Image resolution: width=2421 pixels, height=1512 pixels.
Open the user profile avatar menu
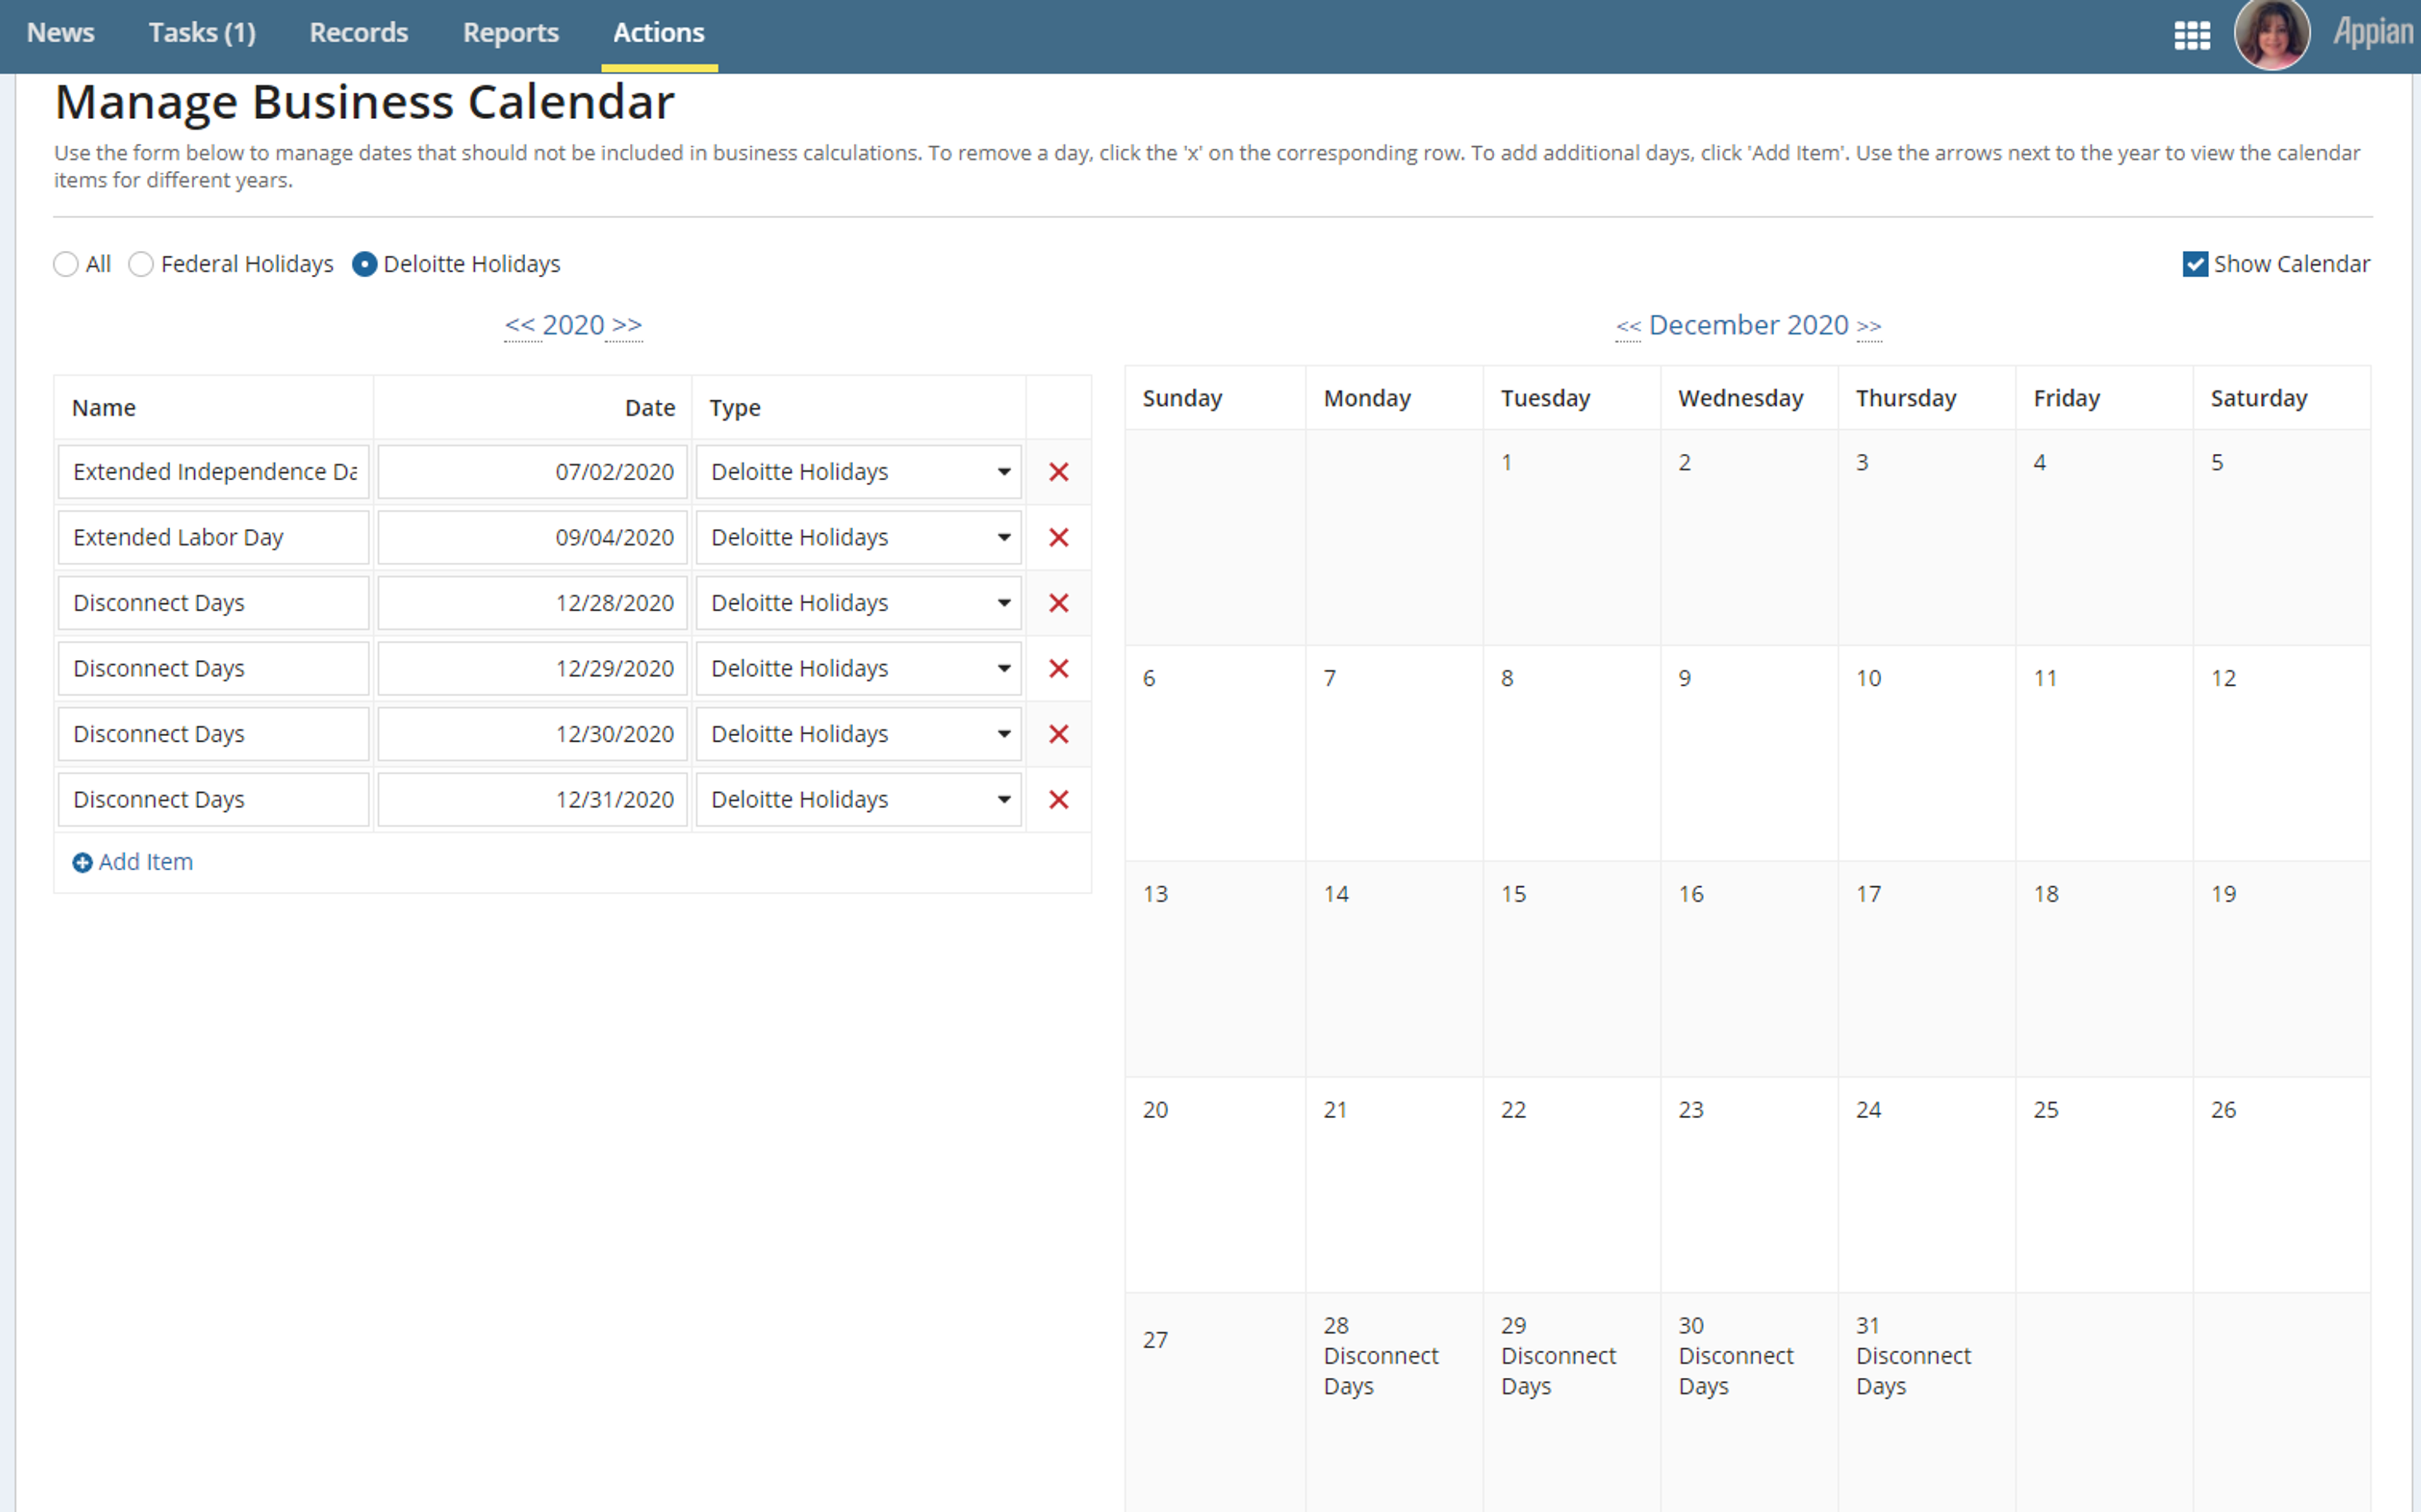[2272, 33]
